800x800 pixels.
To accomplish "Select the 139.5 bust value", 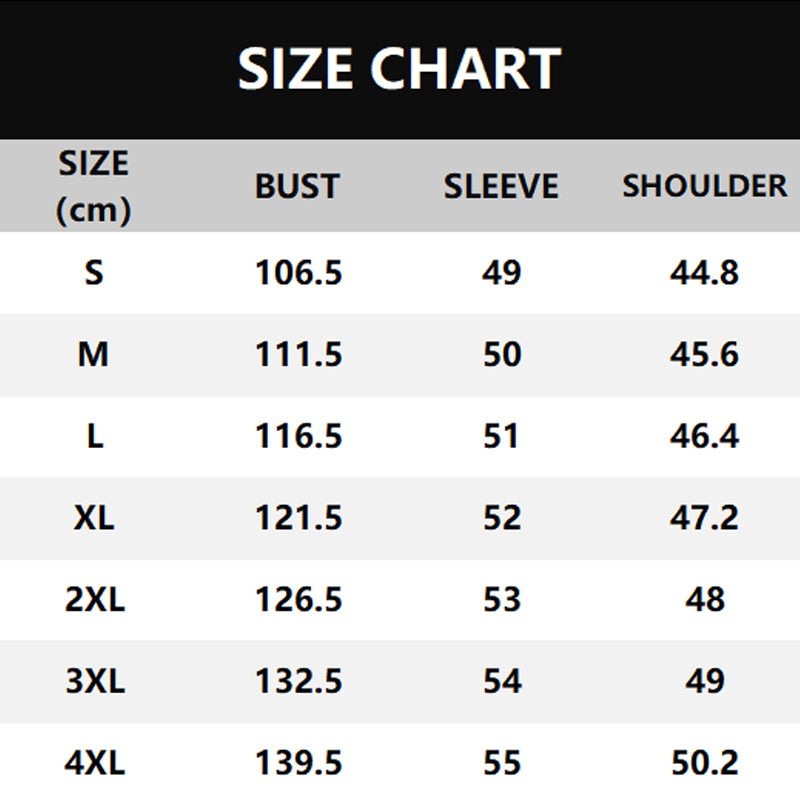I will click(299, 764).
